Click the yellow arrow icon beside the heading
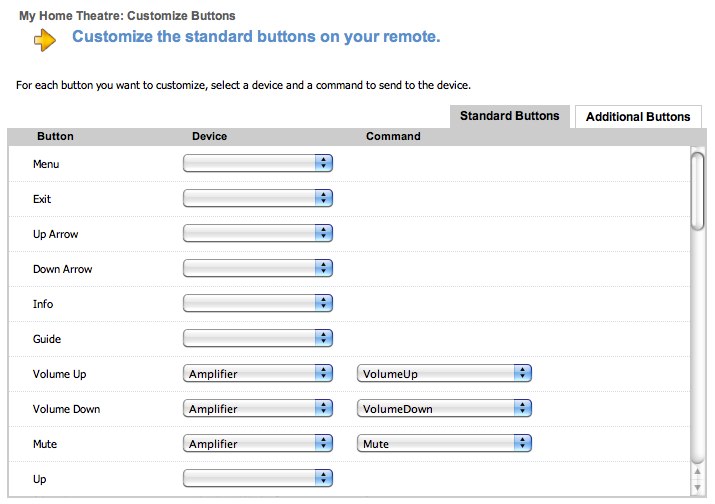 pyautogui.click(x=45, y=40)
